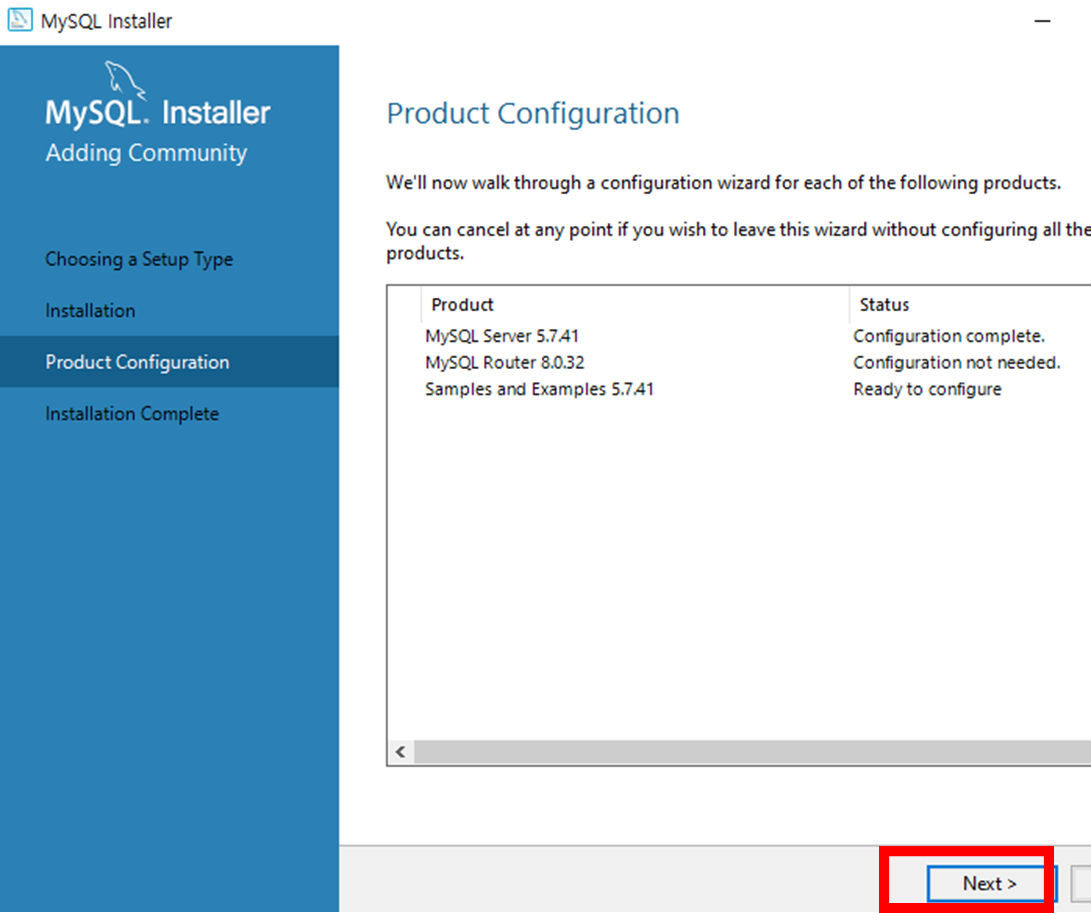This screenshot has width=1091, height=913.
Task: Click the 'Adding Community' subtitle
Action: tap(146, 153)
